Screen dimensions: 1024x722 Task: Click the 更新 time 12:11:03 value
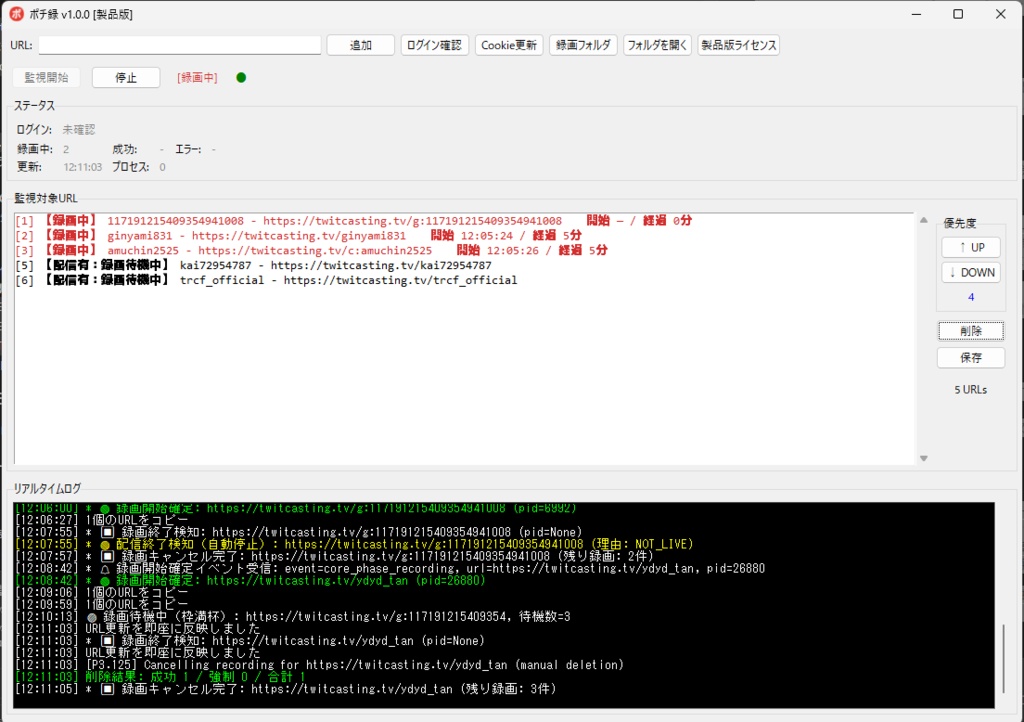[82, 167]
